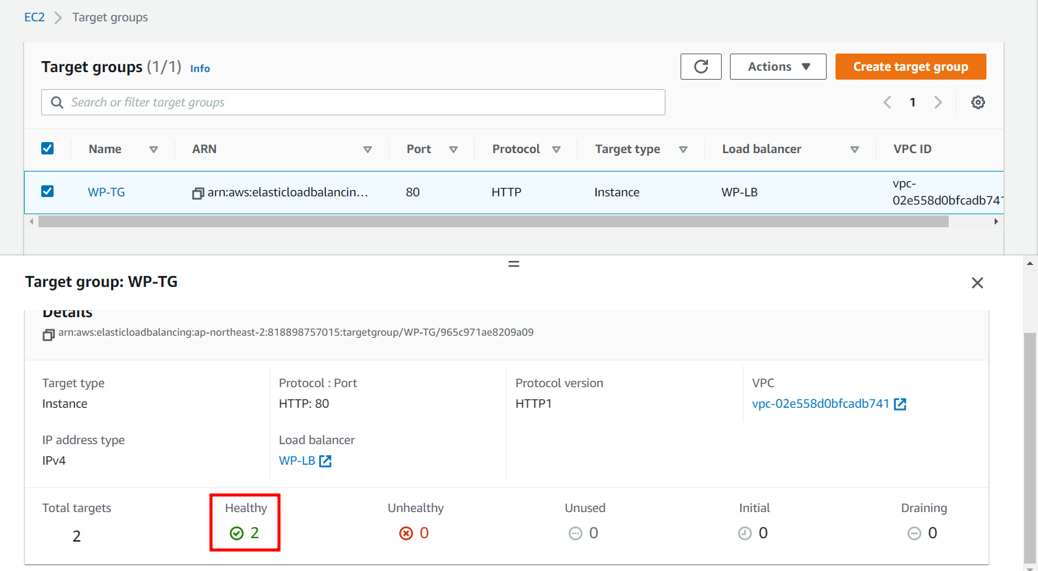Image resolution: width=1038 pixels, height=571 pixels.
Task: Copy the WP-TG ARN in table row
Action: click(197, 193)
